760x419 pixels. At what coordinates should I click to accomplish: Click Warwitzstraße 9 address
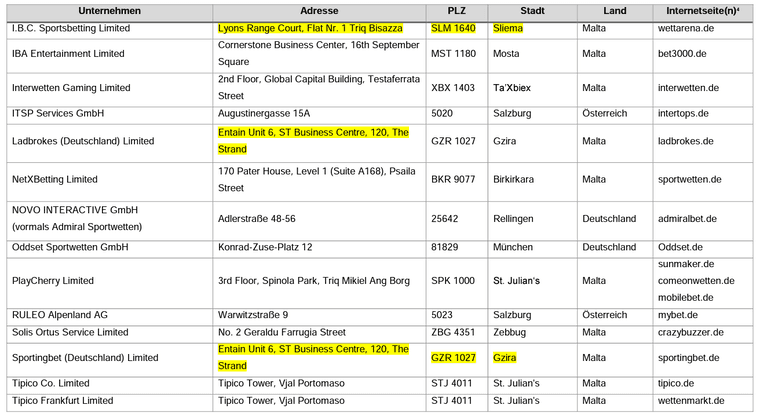point(253,315)
